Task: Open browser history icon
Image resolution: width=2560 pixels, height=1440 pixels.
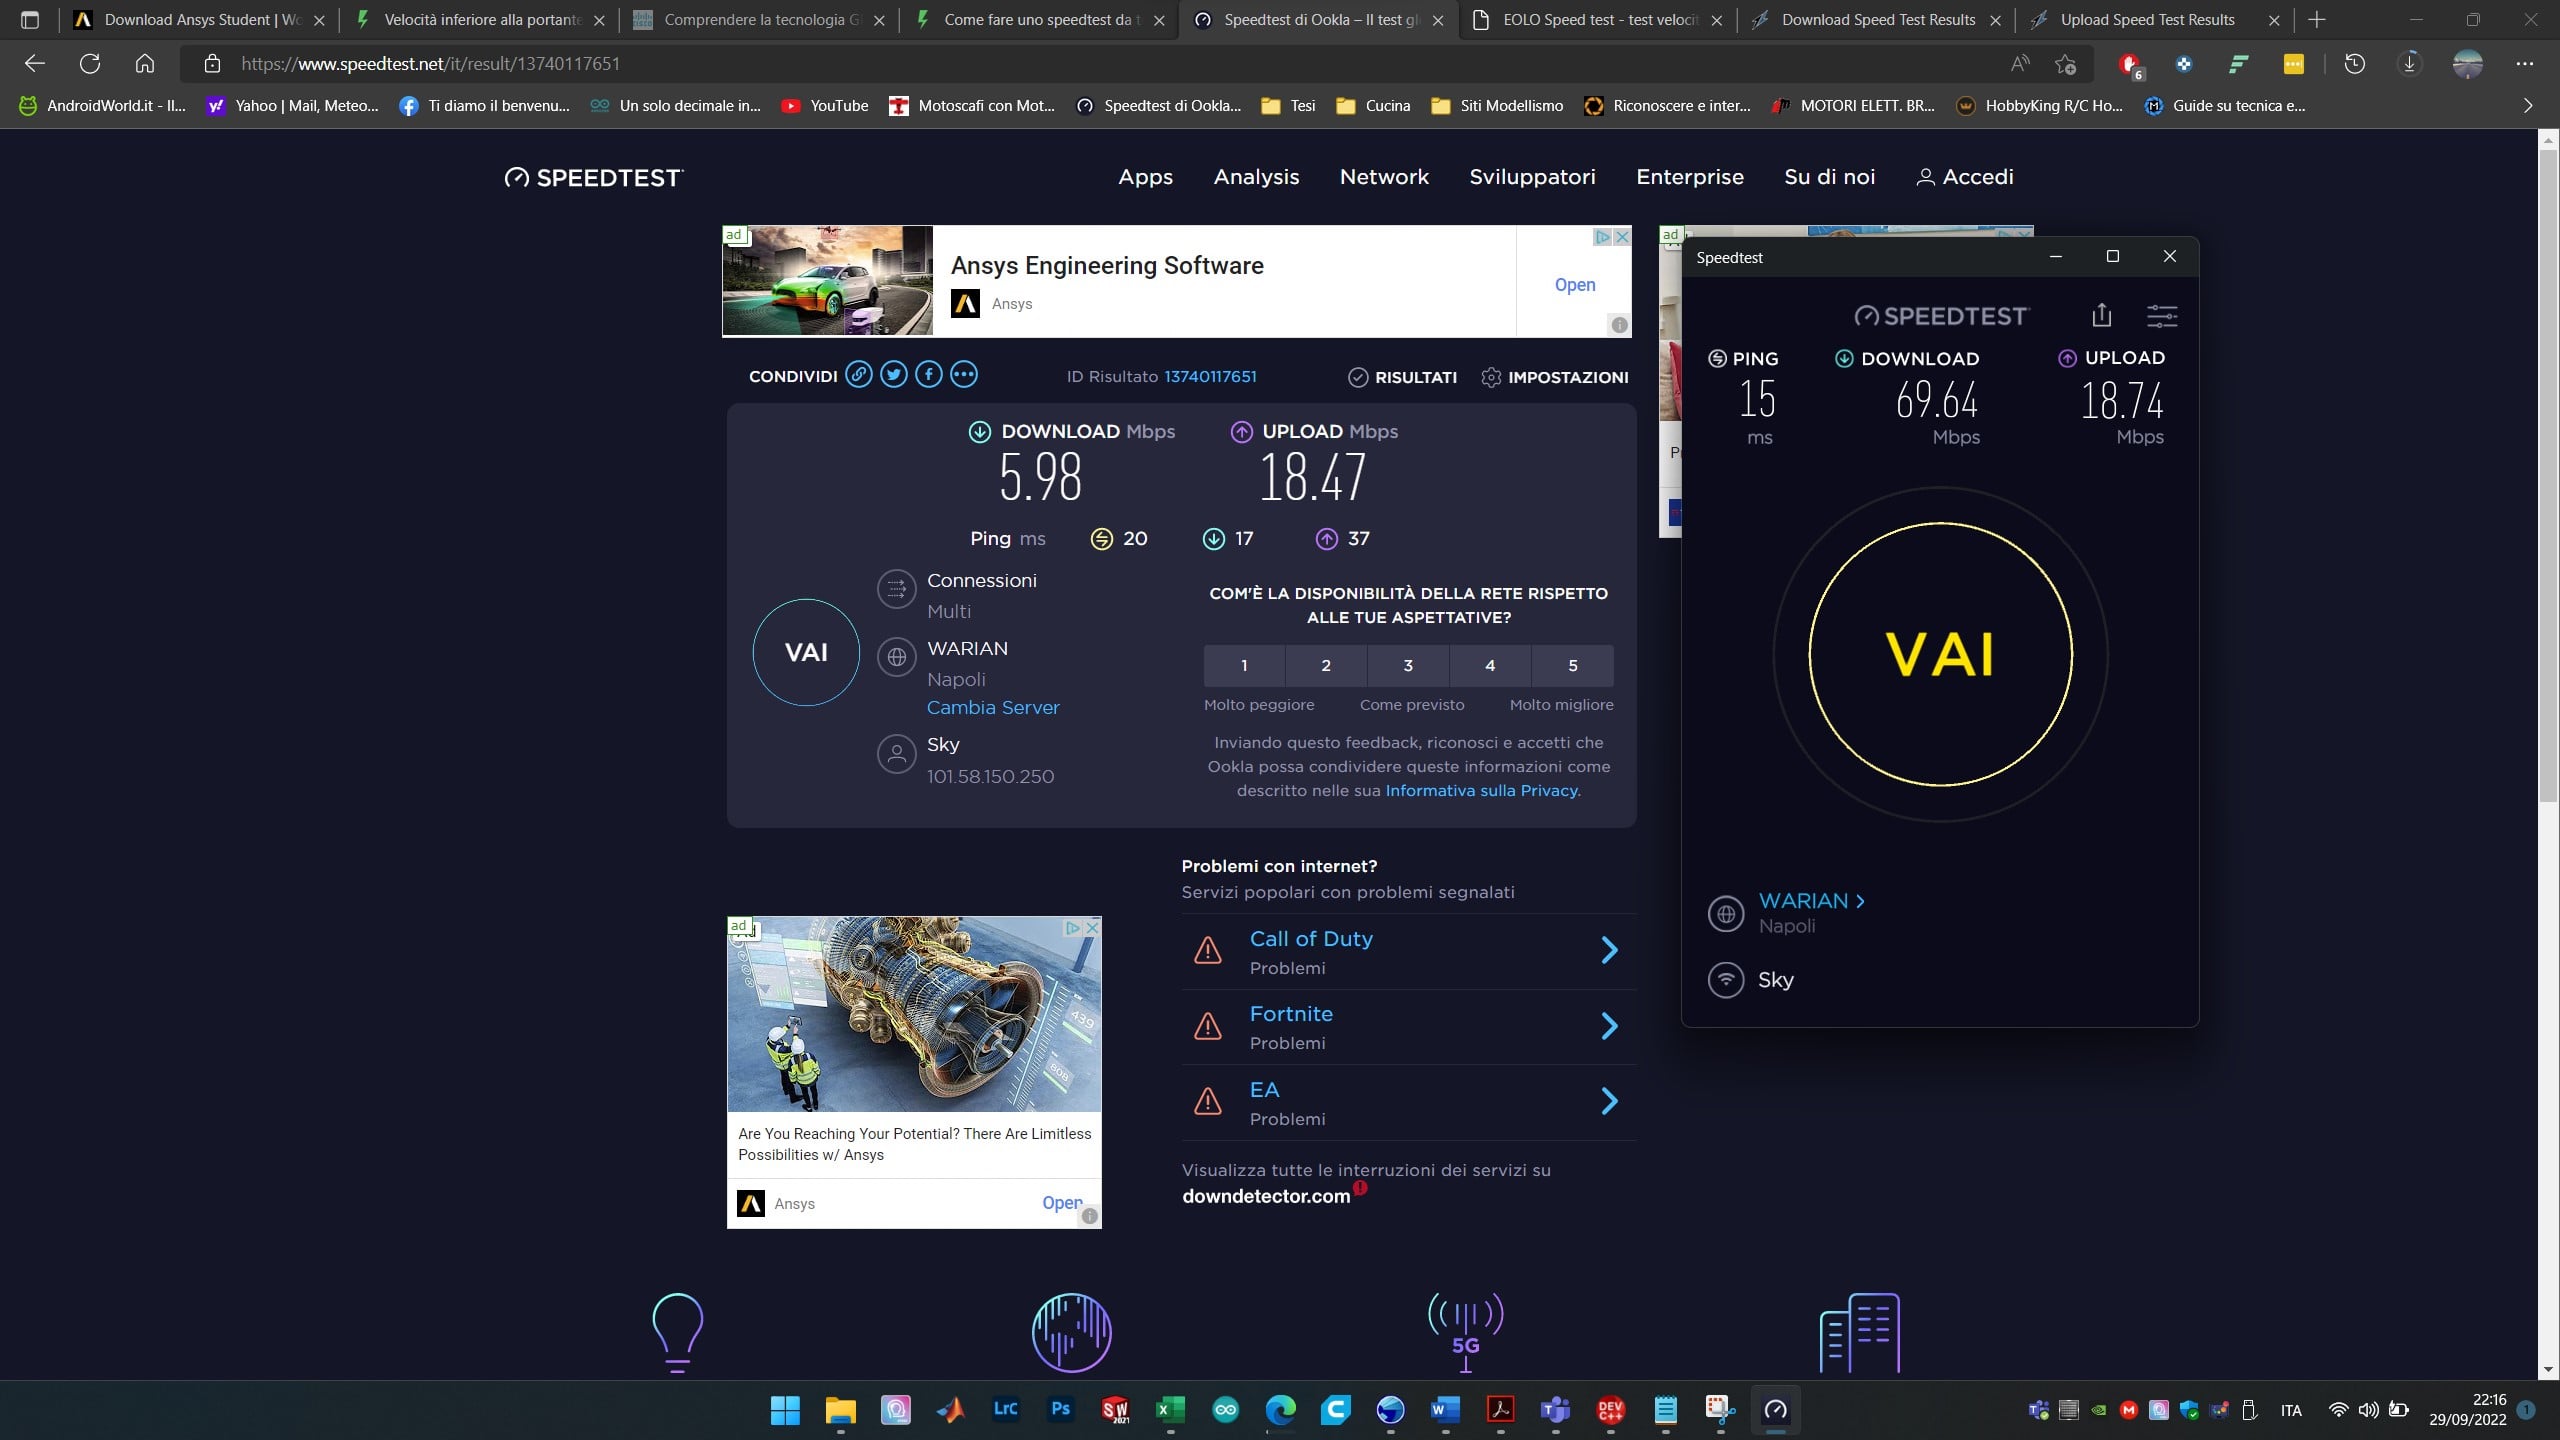Action: (2355, 64)
